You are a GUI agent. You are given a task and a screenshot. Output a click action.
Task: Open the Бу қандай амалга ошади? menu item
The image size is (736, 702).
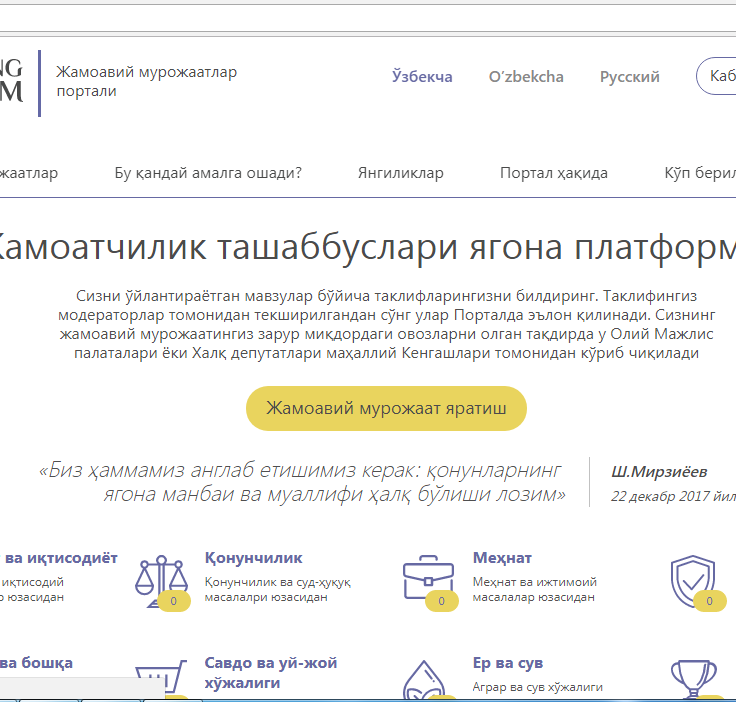point(208,173)
